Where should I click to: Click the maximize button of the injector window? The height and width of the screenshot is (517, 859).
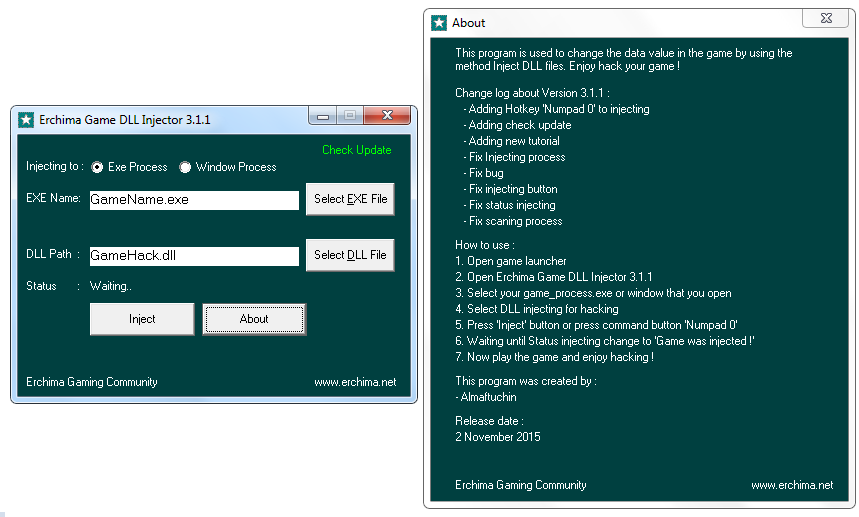[x=350, y=116]
